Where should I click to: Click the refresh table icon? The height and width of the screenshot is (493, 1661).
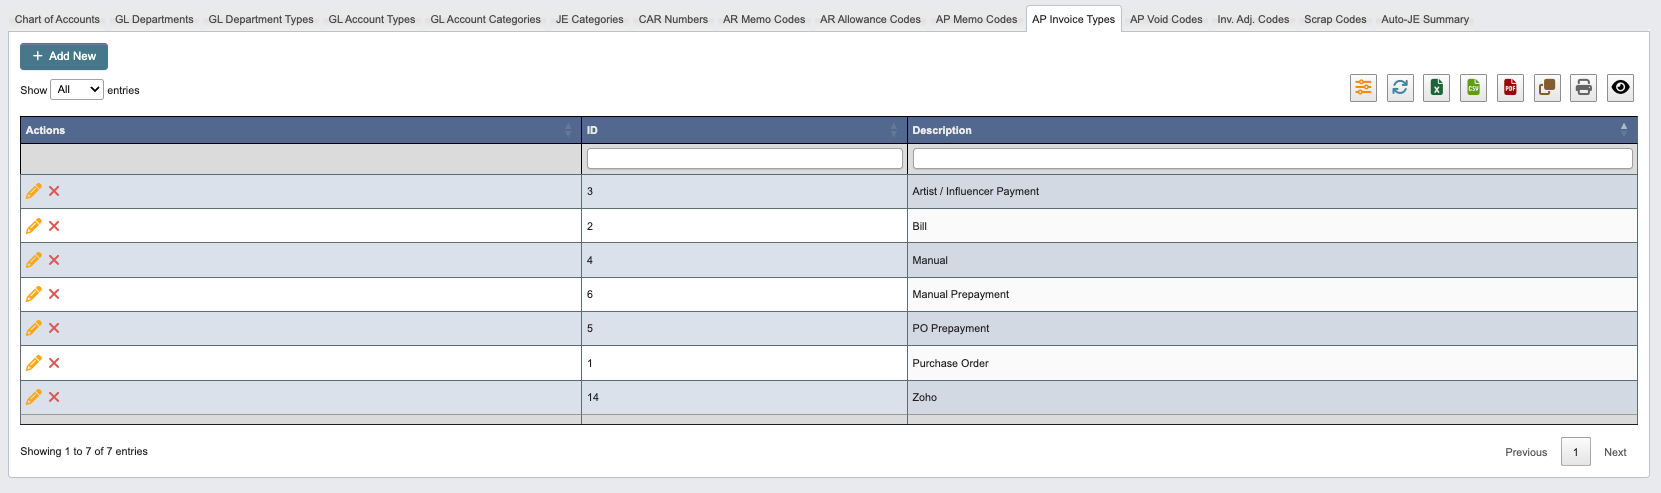click(1400, 88)
